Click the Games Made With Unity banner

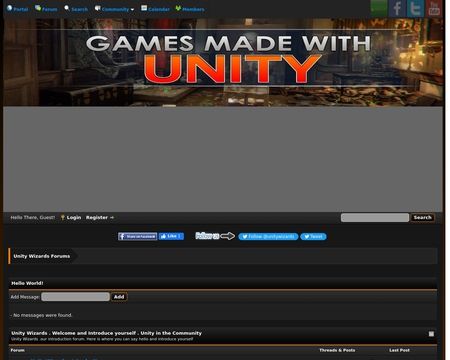click(x=223, y=62)
